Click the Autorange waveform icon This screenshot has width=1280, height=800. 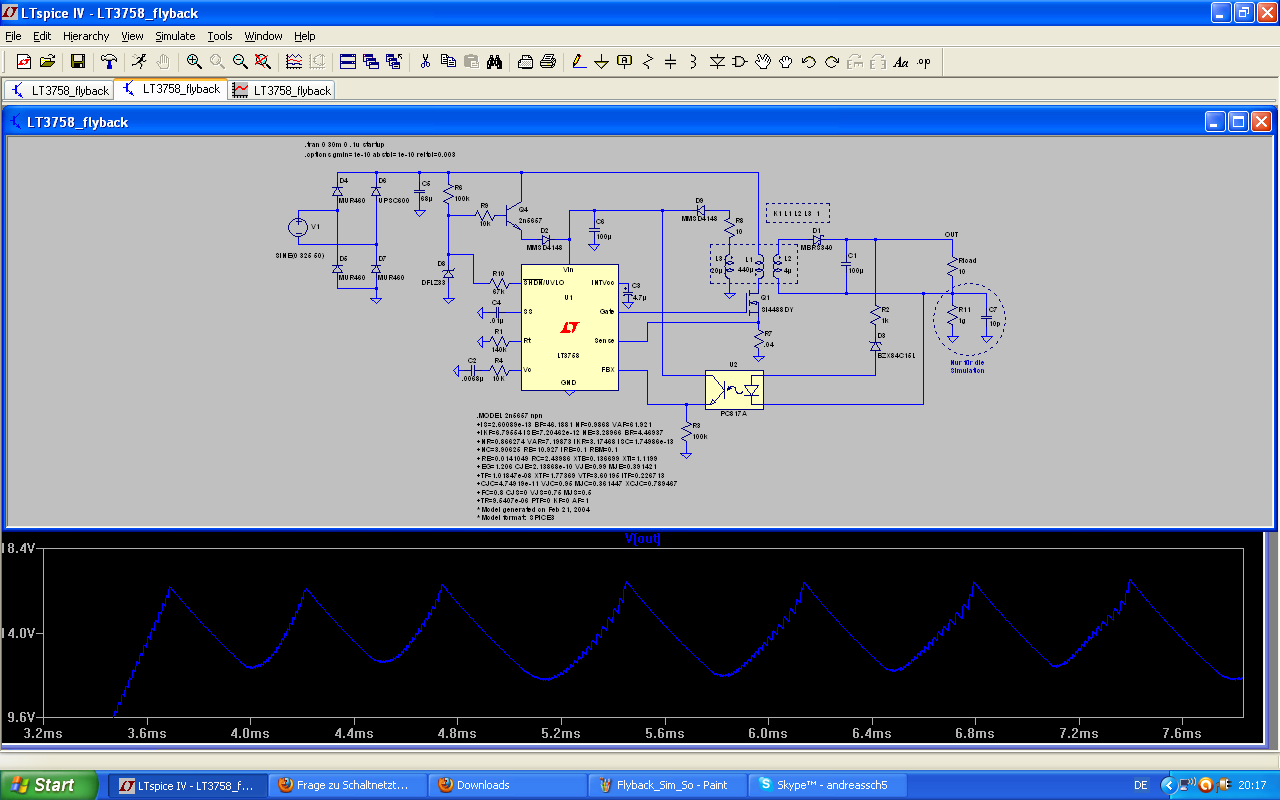(x=294, y=62)
